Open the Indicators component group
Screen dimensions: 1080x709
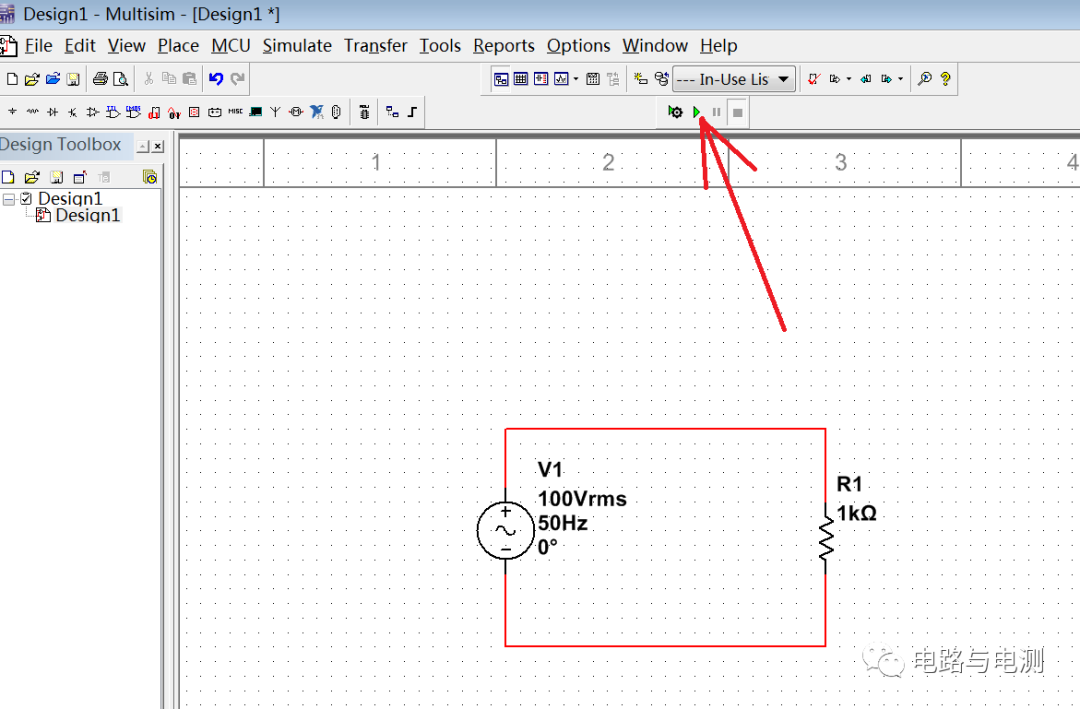(x=194, y=112)
